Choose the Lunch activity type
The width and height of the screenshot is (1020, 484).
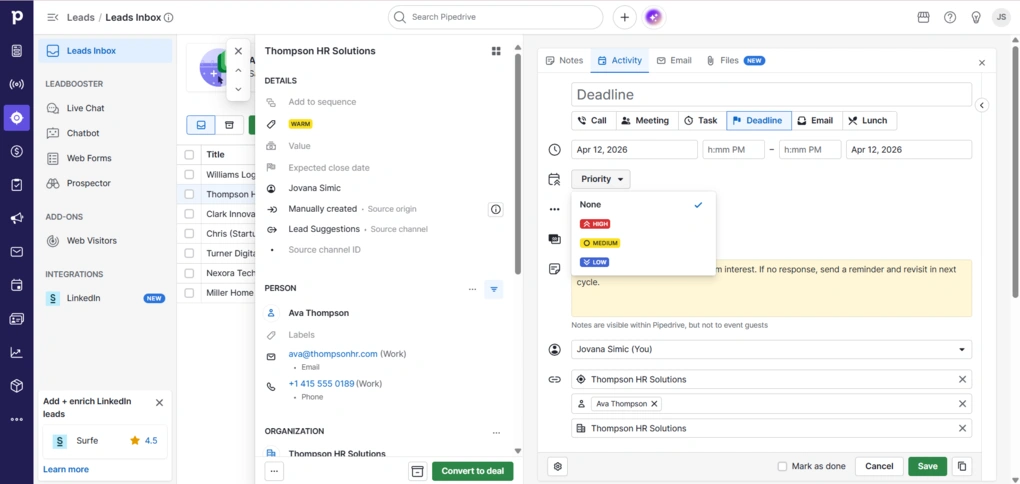[x=868, y=120]
